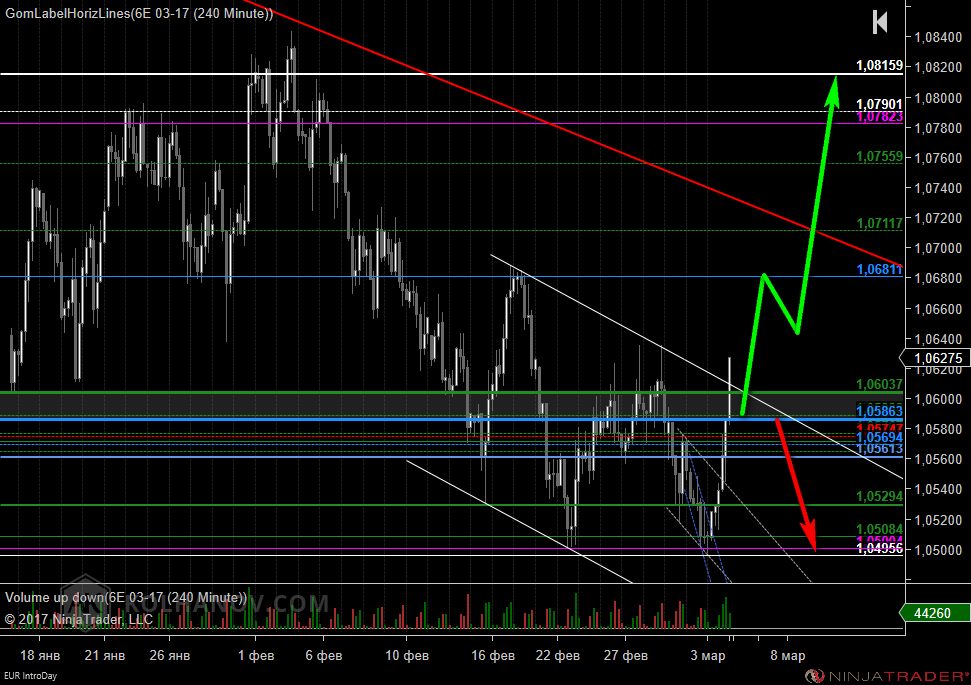Click the 1,06600 price axis tick

pyautogui.click(x=938, y=308)
